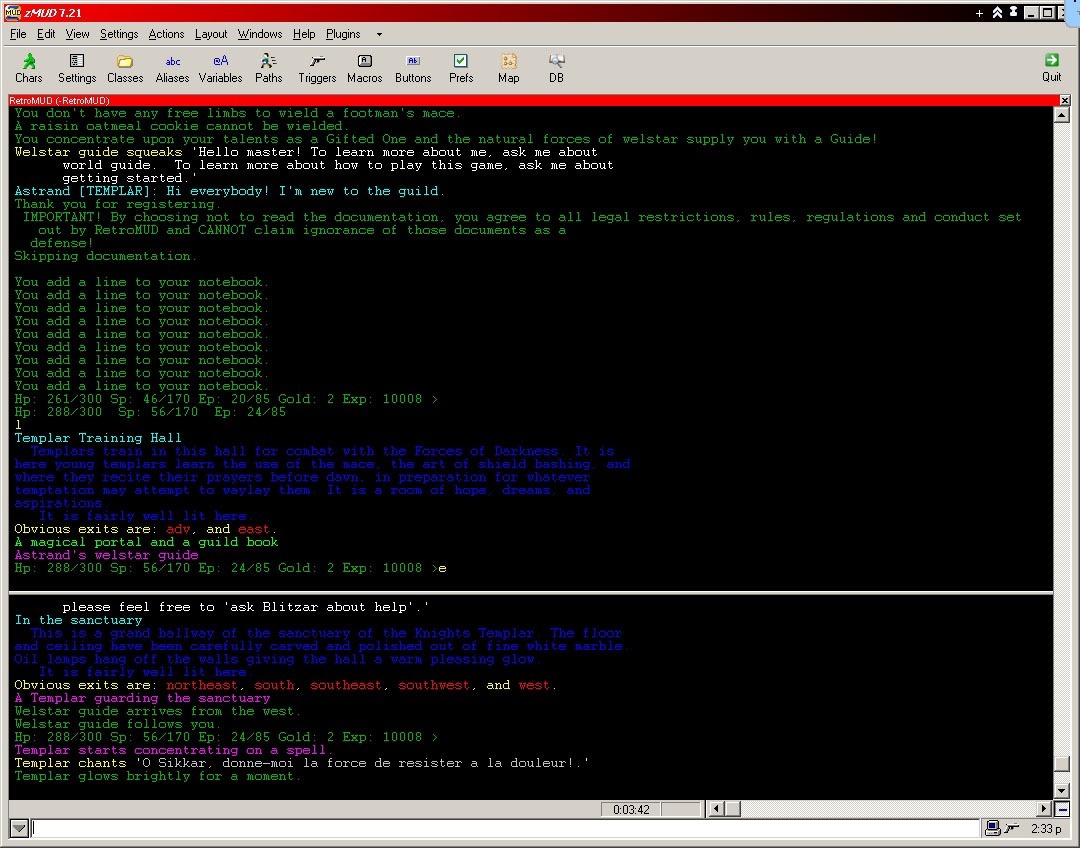Expand the menu bar overflow arrow
Viewport: 1080px width, 848px height.
point(379,34)
